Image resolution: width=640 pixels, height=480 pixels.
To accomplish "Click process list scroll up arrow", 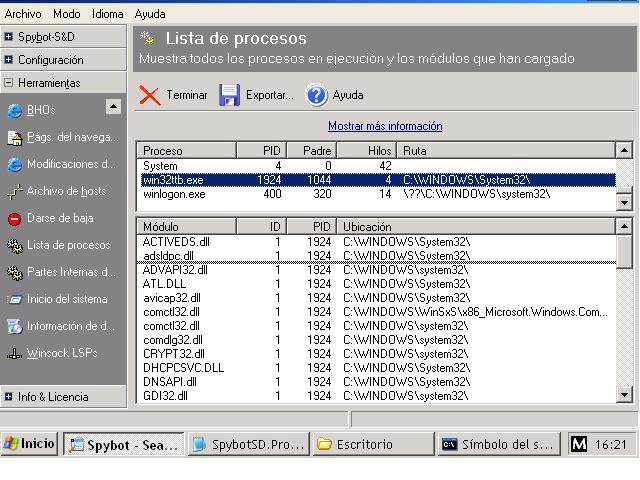I will [x=624, y=150].
